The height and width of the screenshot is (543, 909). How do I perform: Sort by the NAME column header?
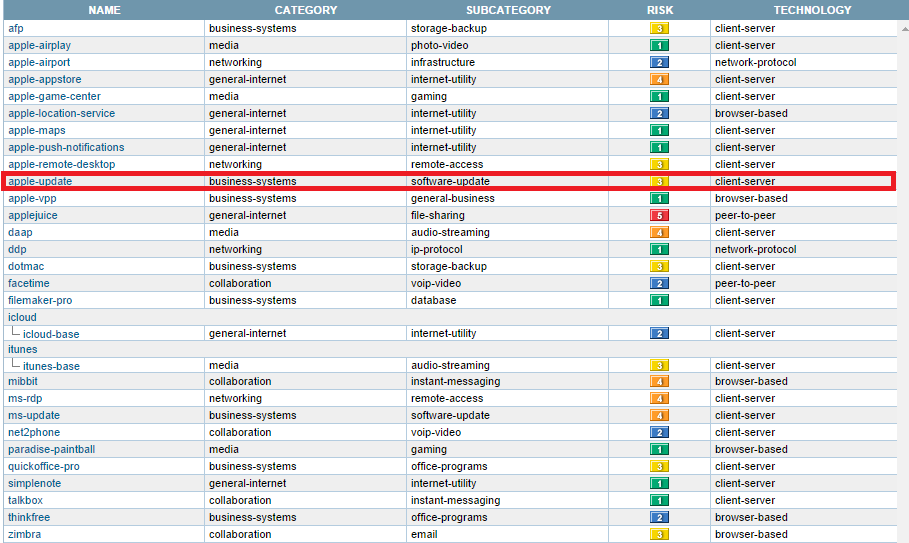point(104,10)
